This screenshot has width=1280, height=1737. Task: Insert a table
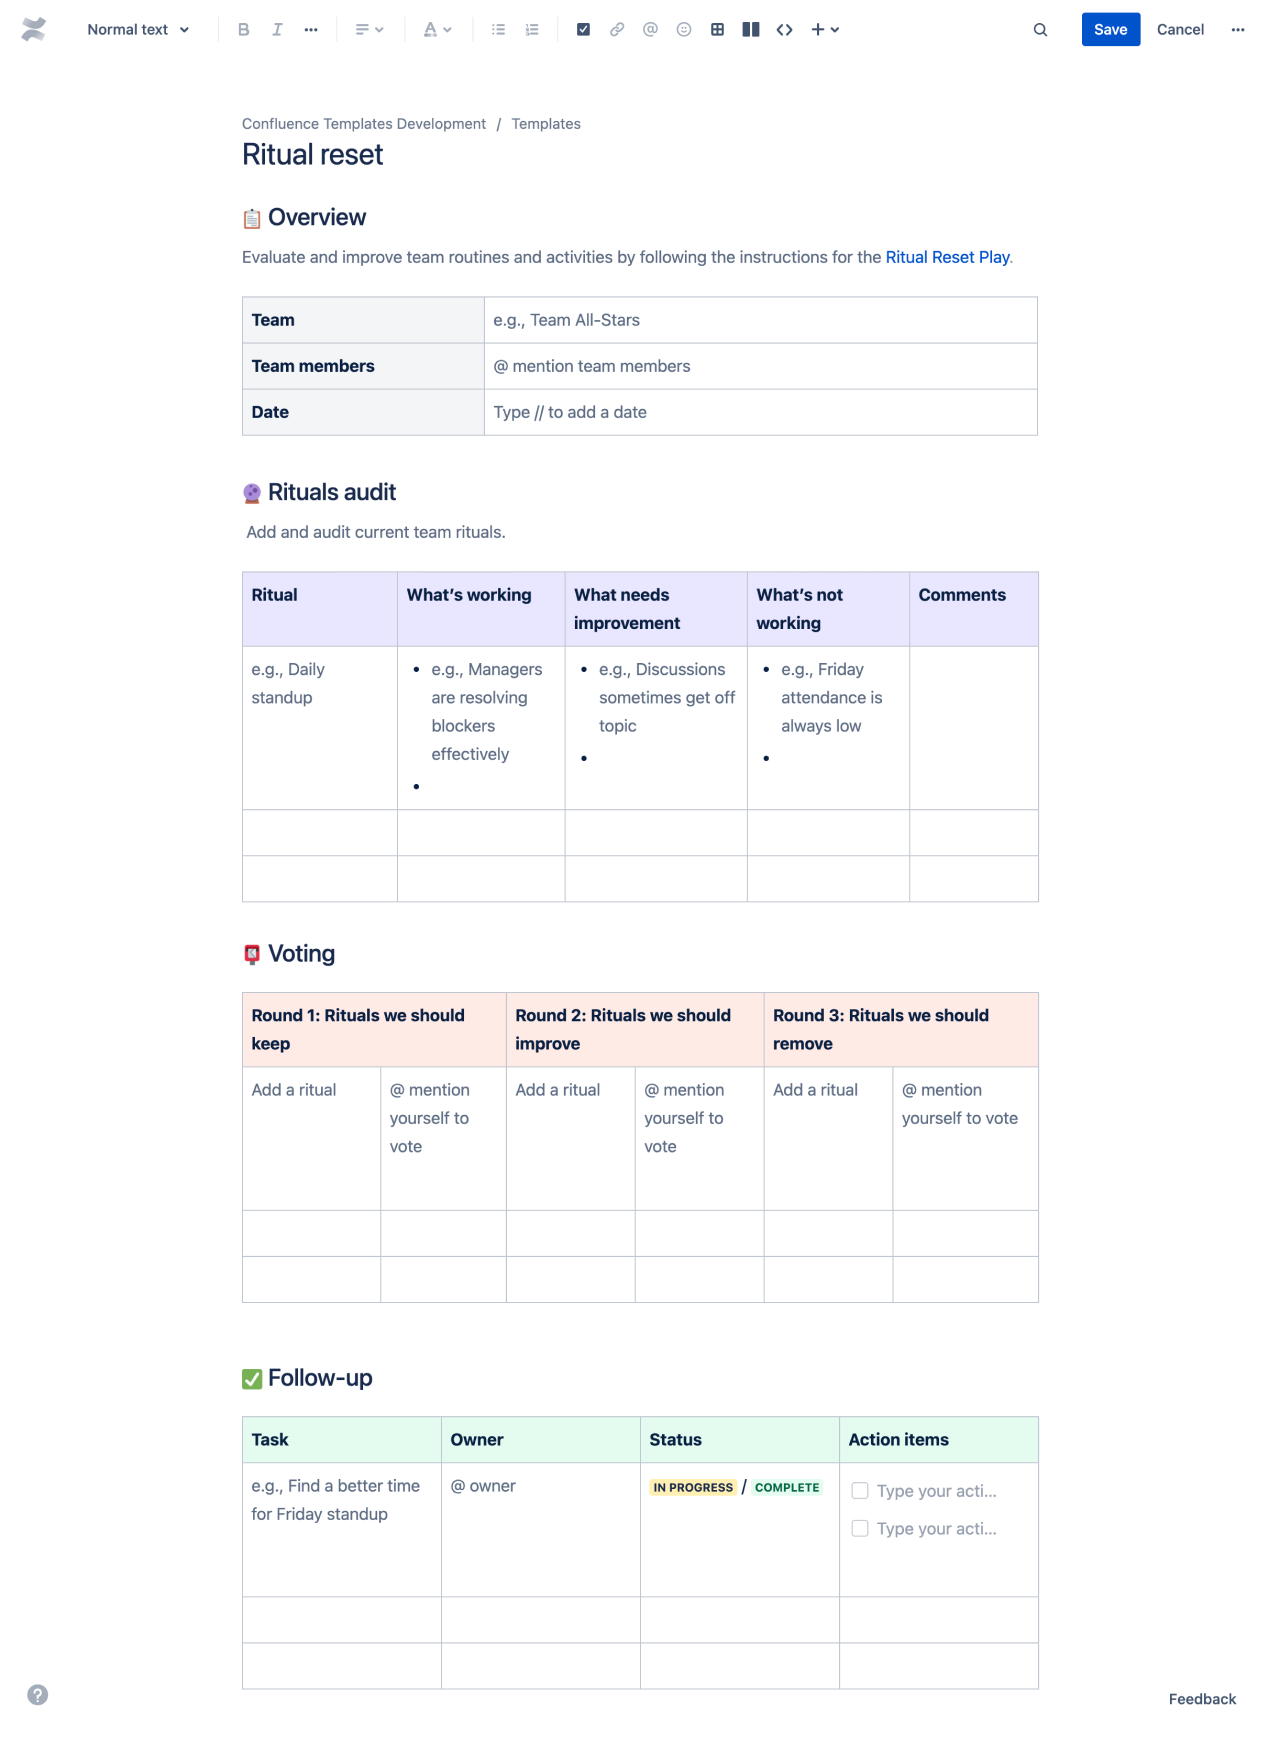(x=717, y=29)
